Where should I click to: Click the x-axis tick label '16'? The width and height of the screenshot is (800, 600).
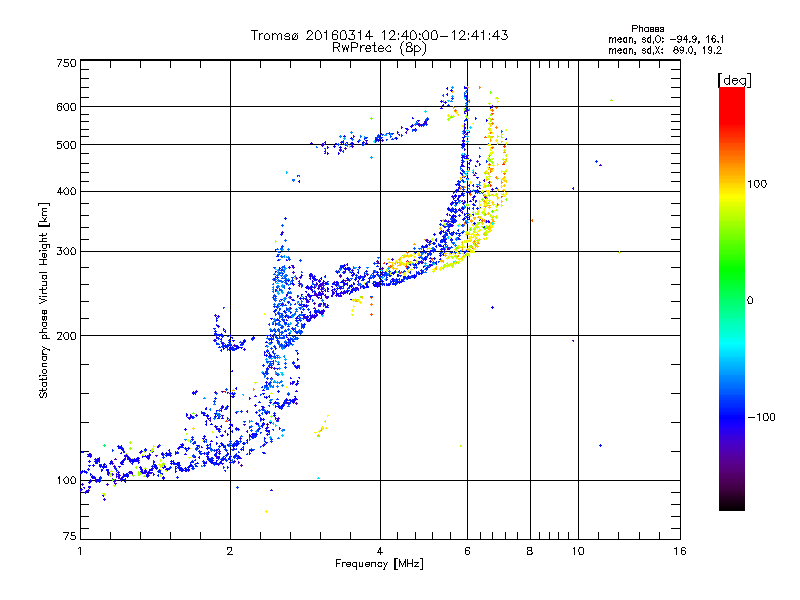(x=680, y=551)
